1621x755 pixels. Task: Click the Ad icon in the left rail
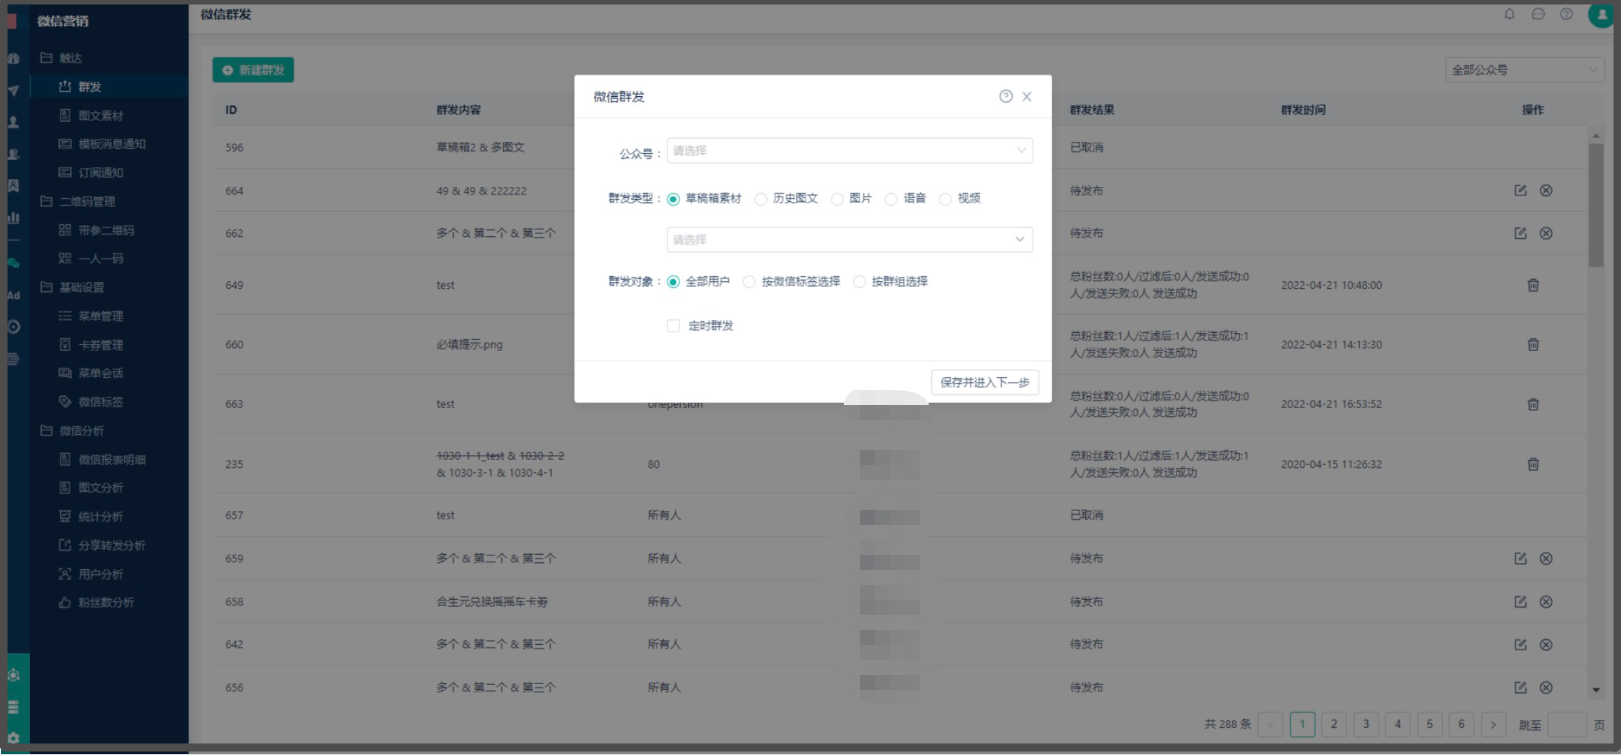tap(13, 295)
